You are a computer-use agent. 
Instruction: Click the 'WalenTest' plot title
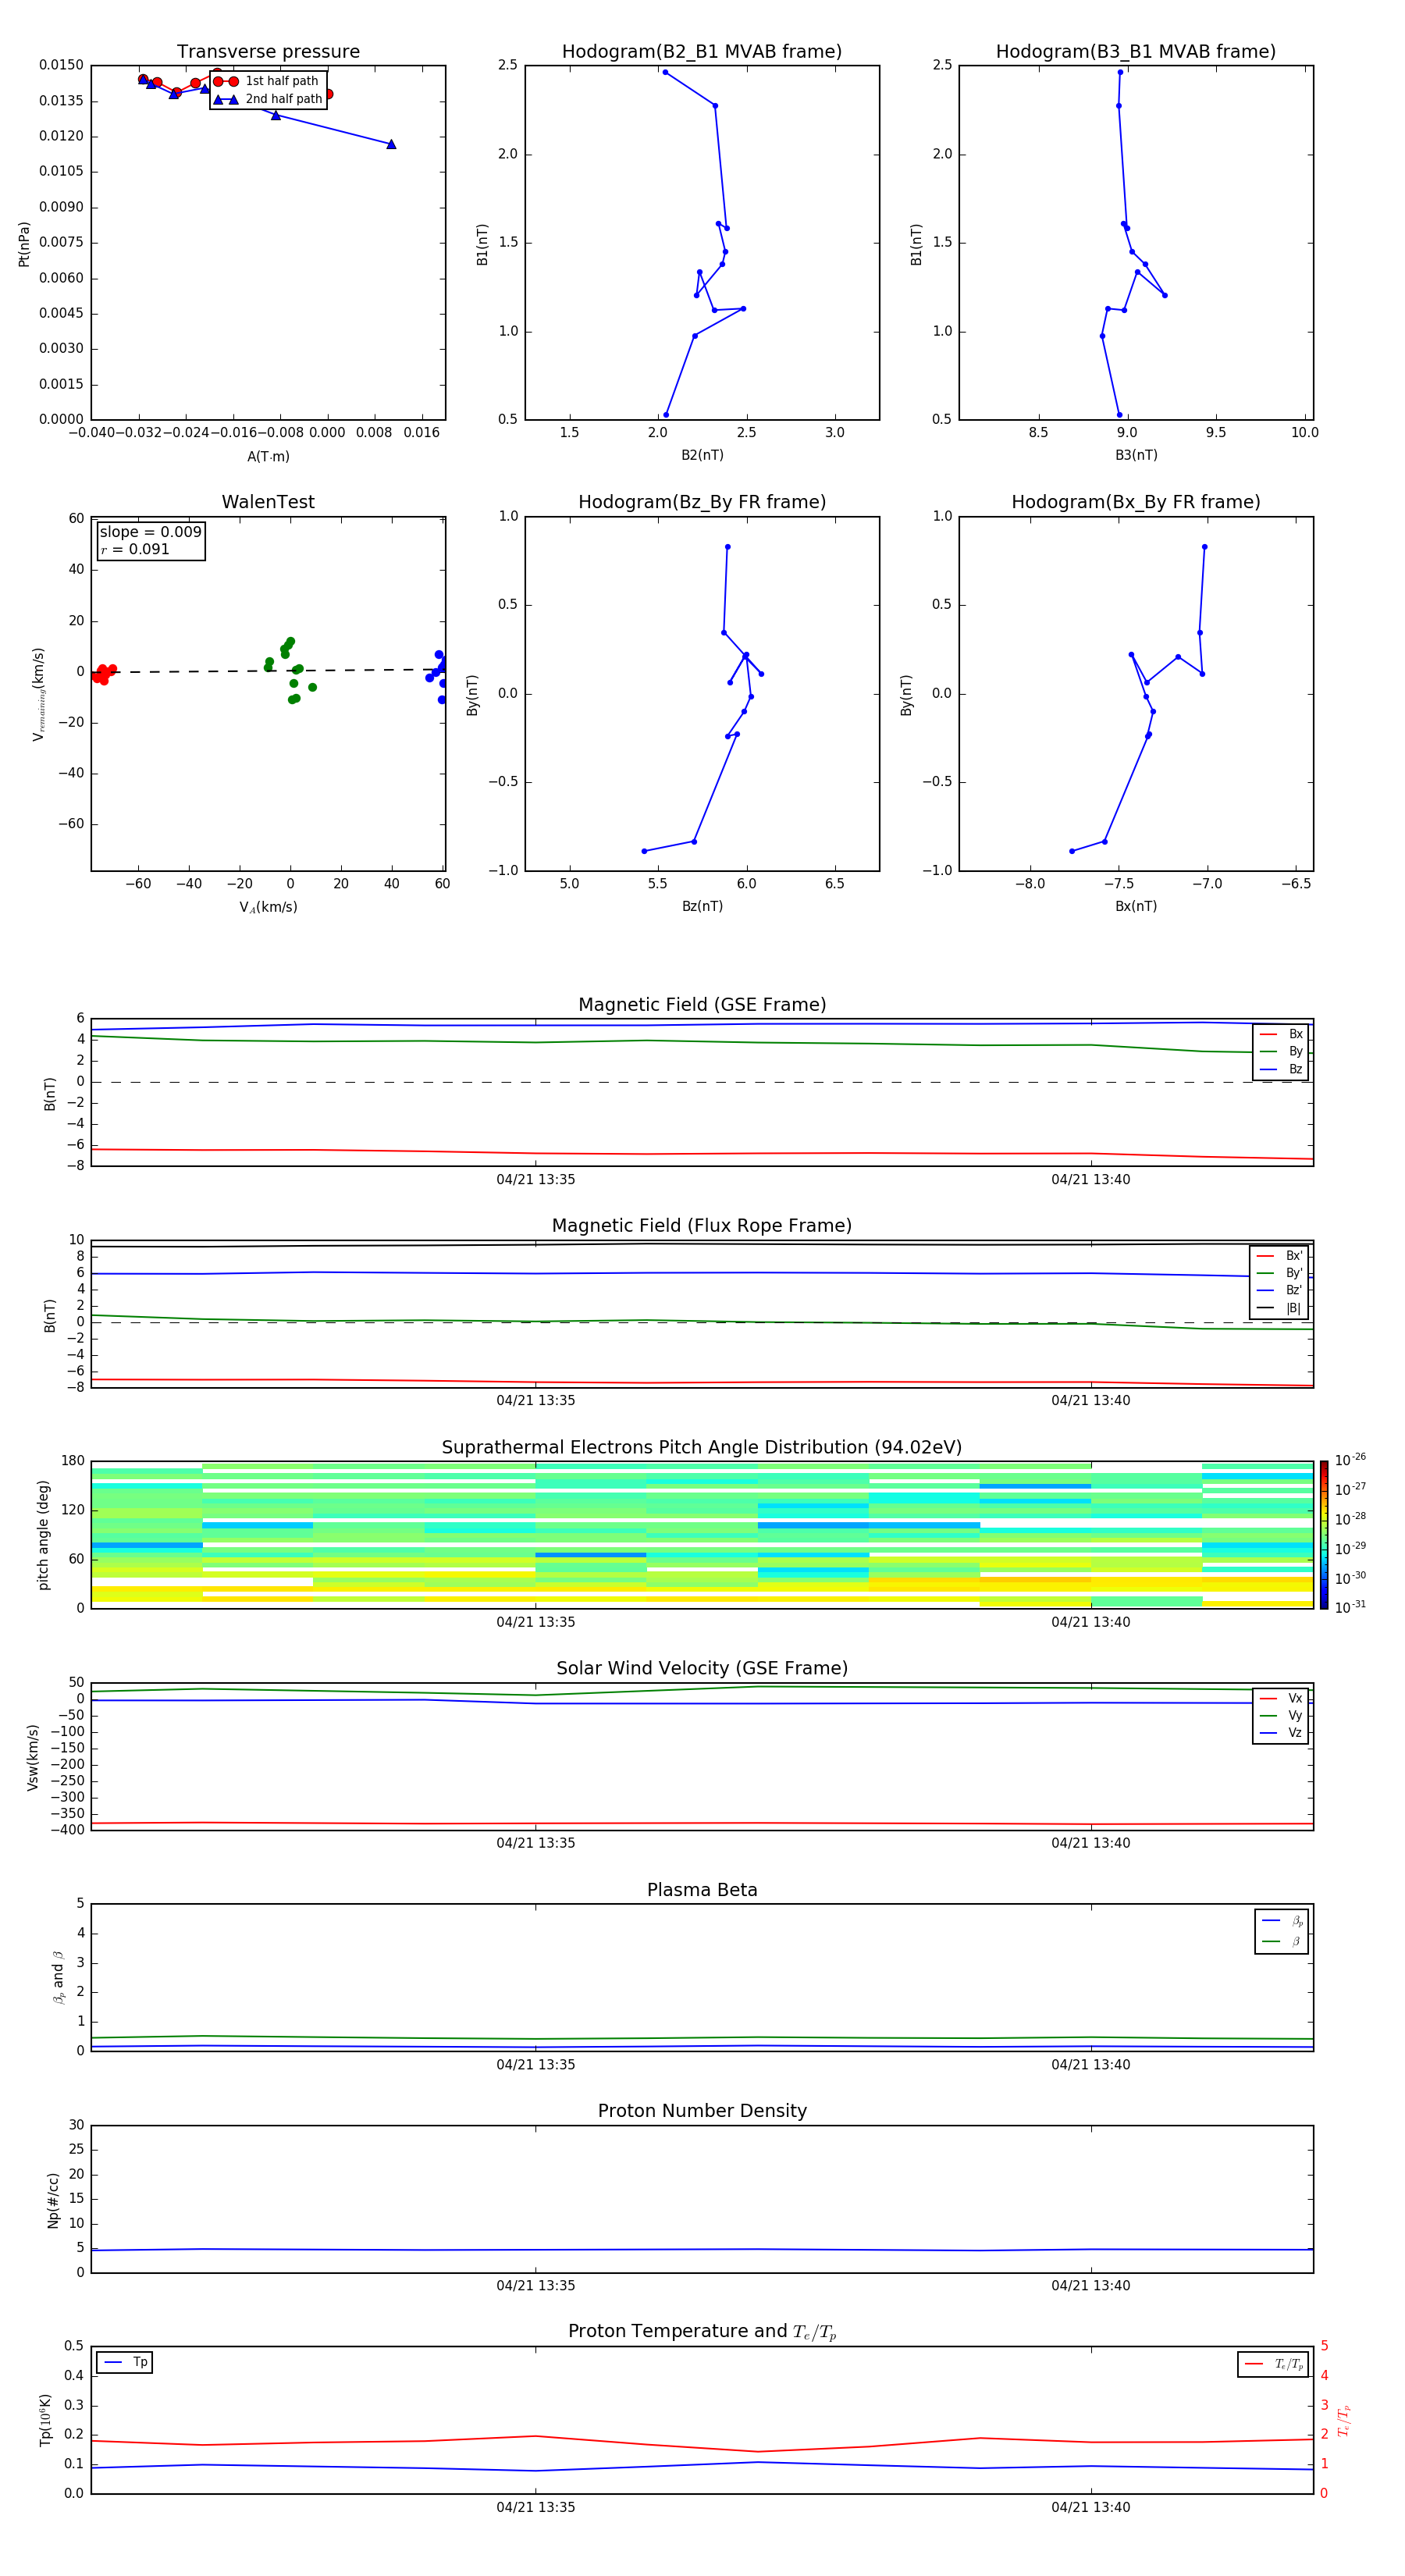coord(268,501)
